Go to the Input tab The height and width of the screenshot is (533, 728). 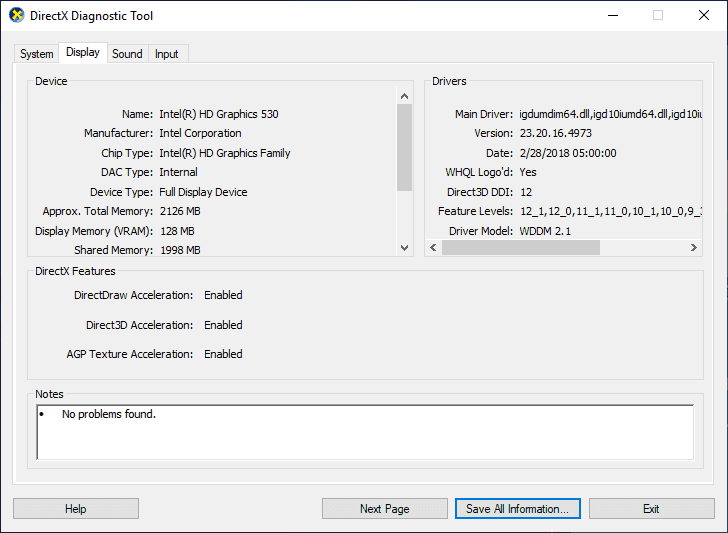[167, 54]
